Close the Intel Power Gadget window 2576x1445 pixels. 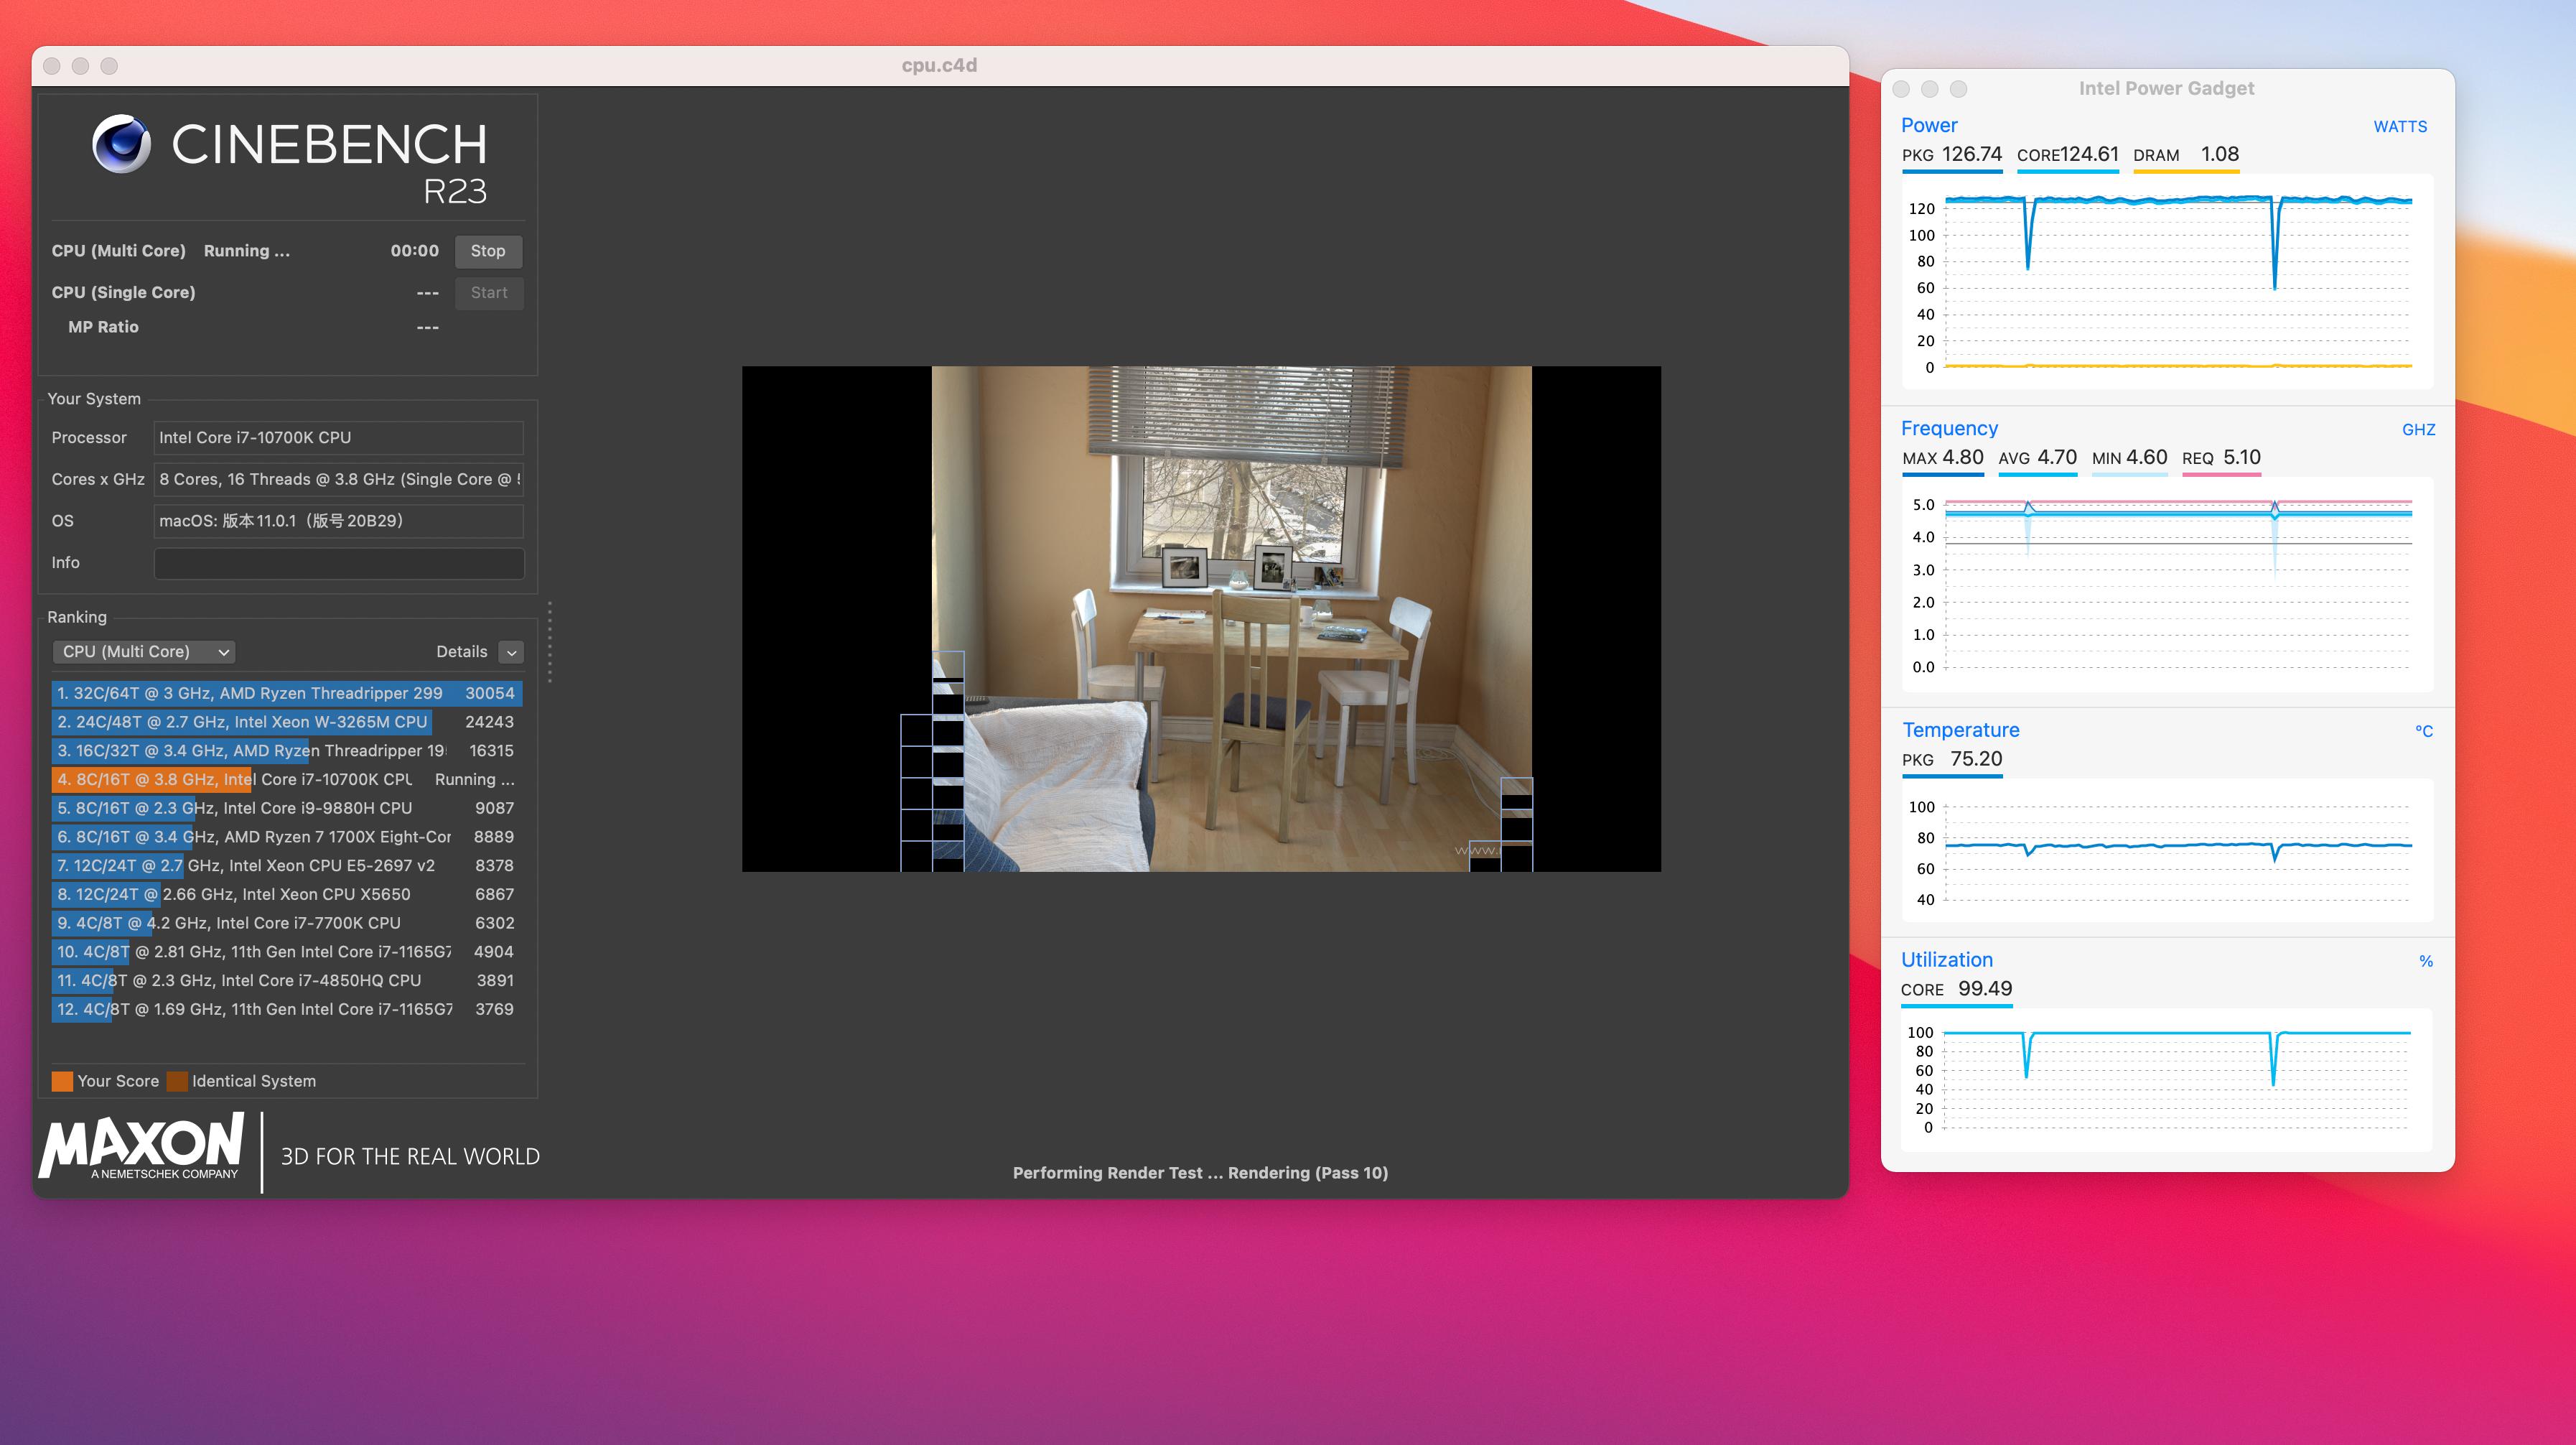1901,89
